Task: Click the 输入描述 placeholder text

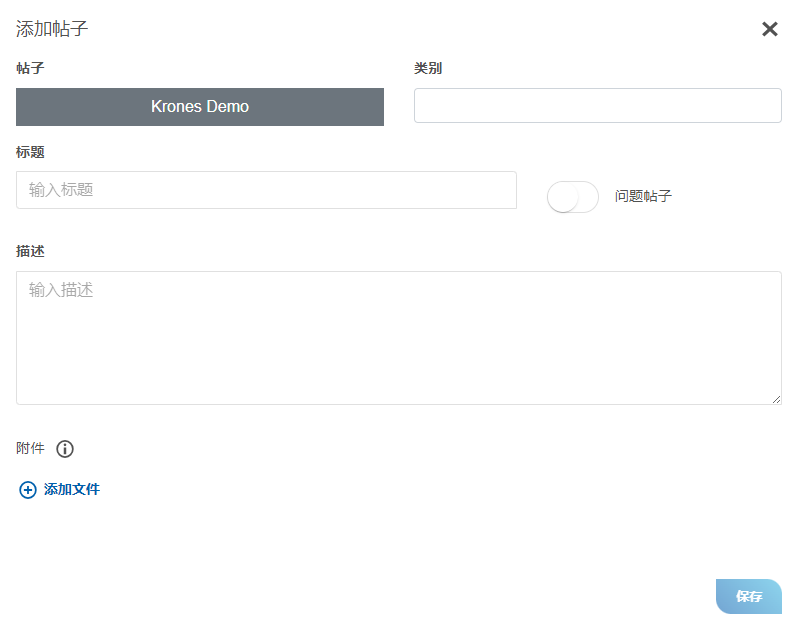Action: tap(61, 290)
